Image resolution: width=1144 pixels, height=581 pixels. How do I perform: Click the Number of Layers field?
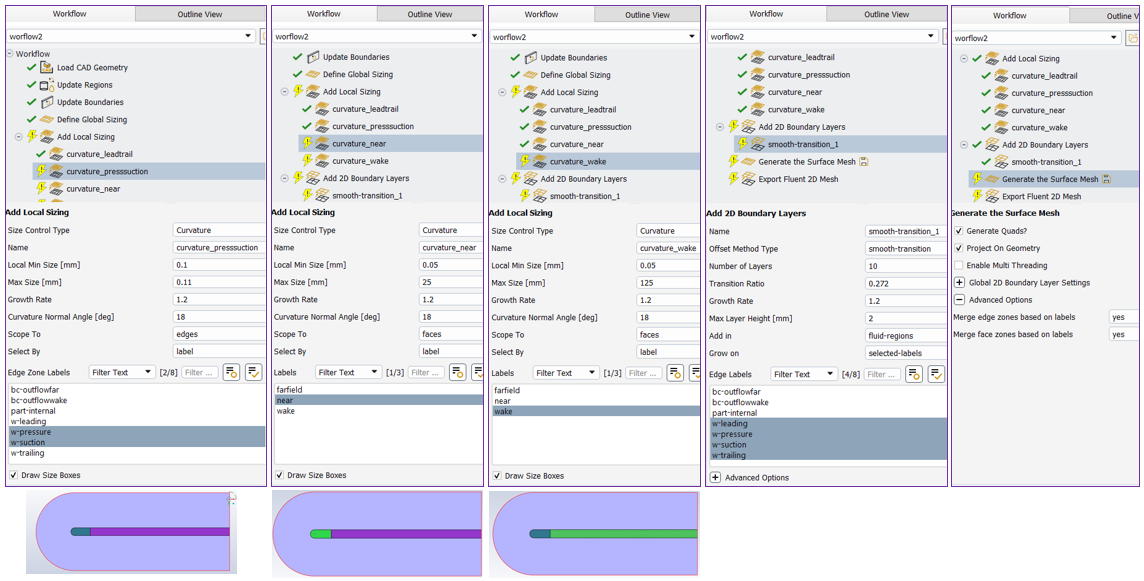click(x=905, y=266)
